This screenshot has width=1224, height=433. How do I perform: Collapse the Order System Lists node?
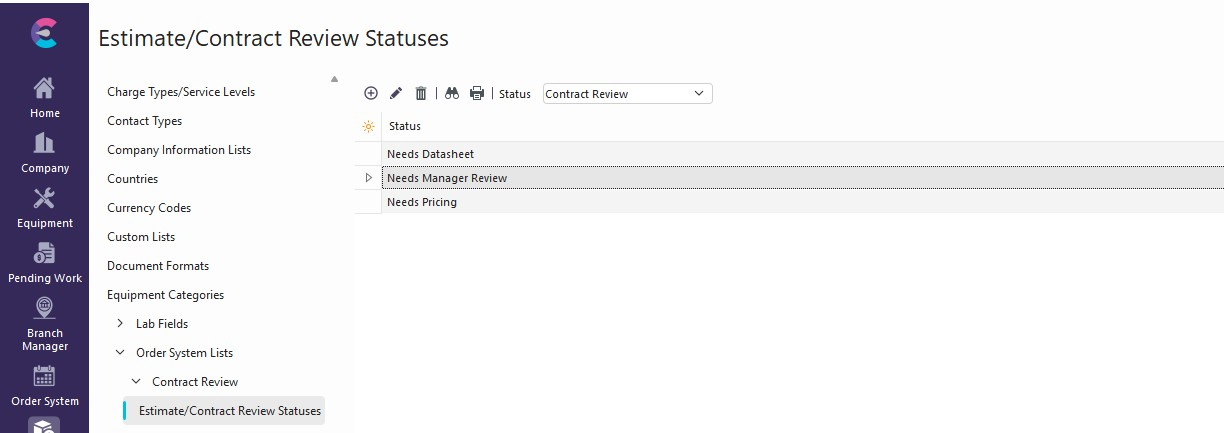pyautogui.click(x=121, y=353)
